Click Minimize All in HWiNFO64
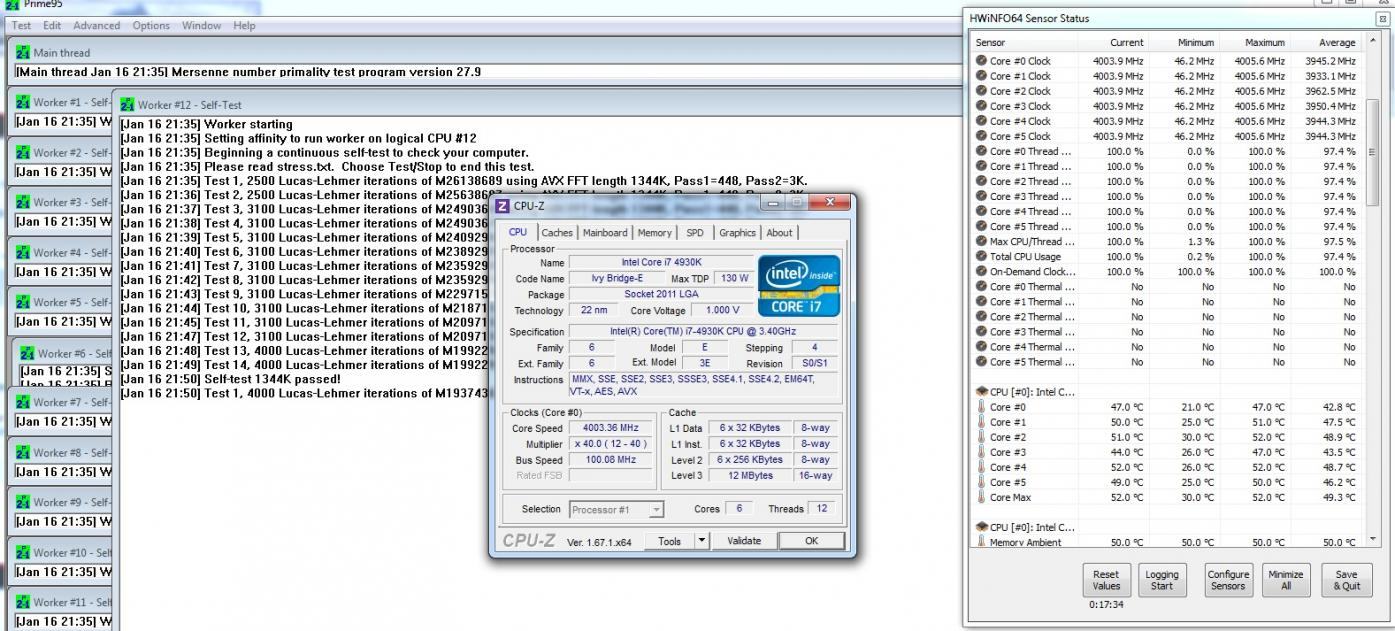 [1286, 581]
